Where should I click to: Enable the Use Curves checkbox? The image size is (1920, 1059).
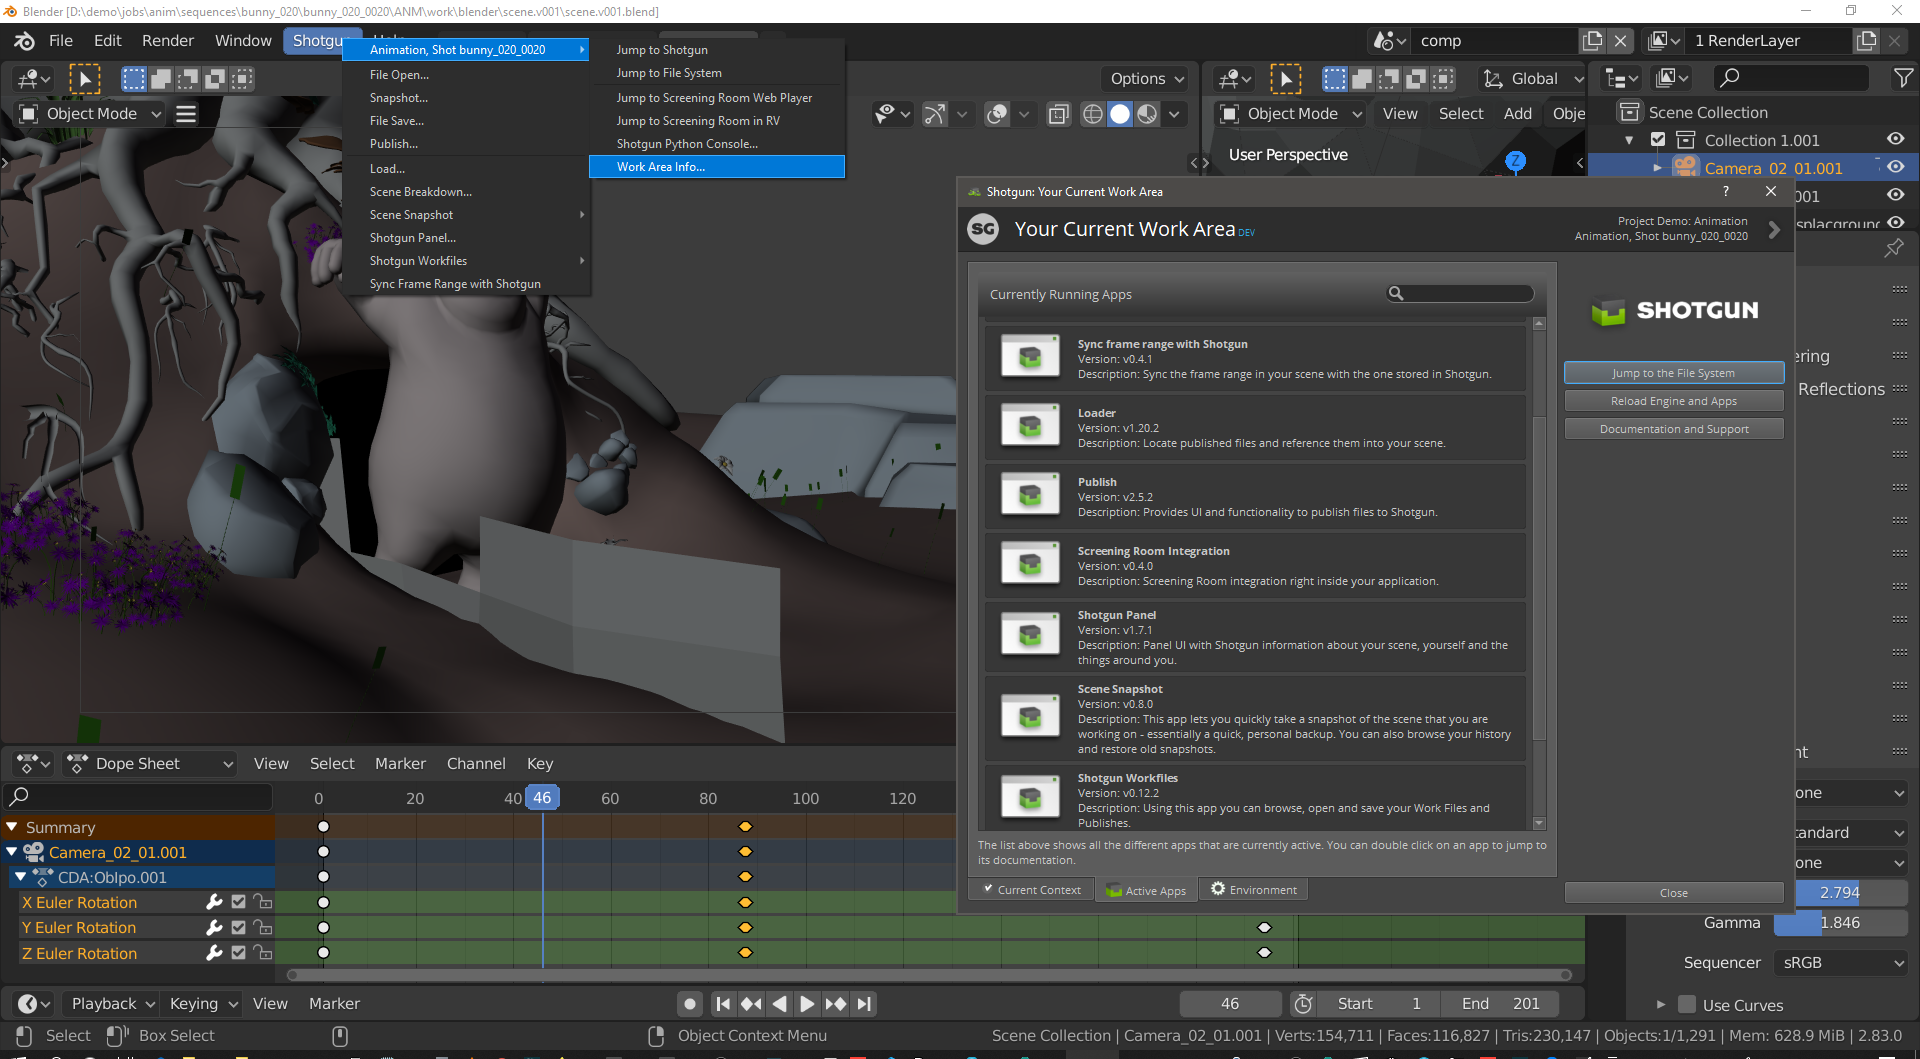(1687, 1005)
